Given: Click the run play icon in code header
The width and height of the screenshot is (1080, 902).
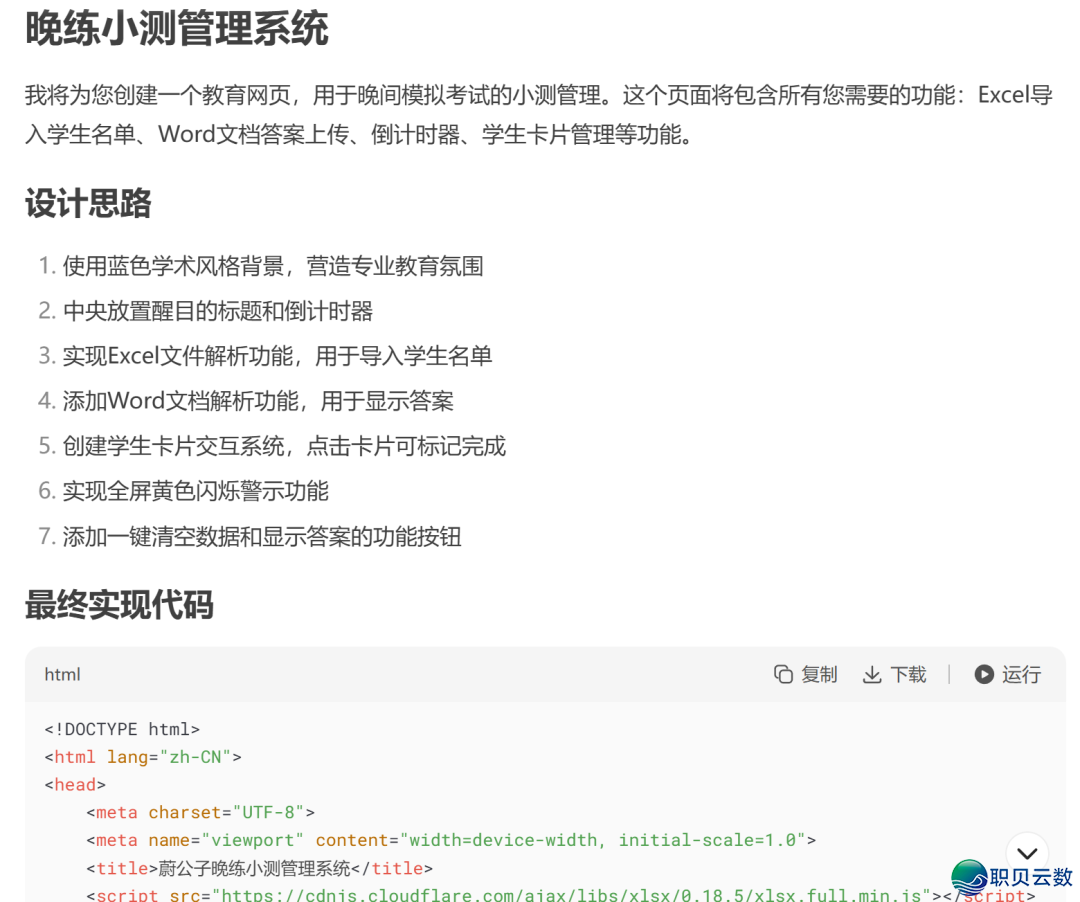Looking at the screenshot, I should 984,674.
